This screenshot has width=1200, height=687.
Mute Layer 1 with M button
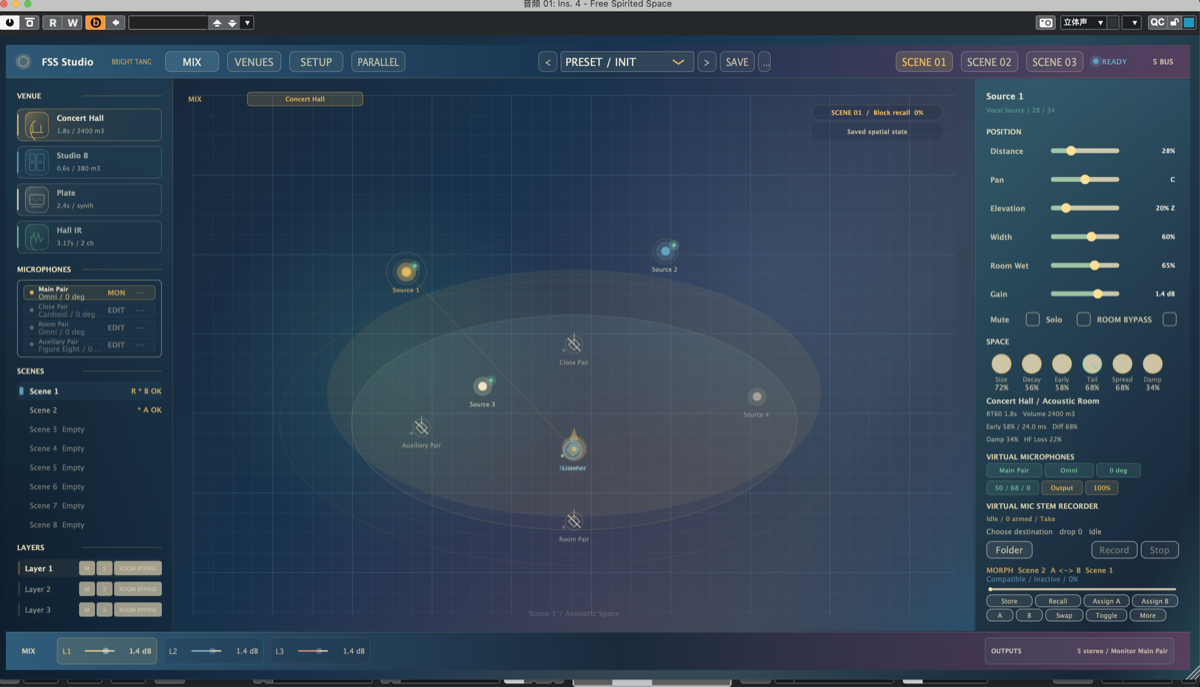coord(87,568)
